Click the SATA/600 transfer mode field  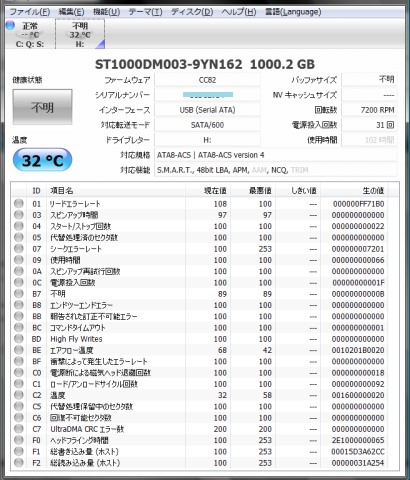207,125
